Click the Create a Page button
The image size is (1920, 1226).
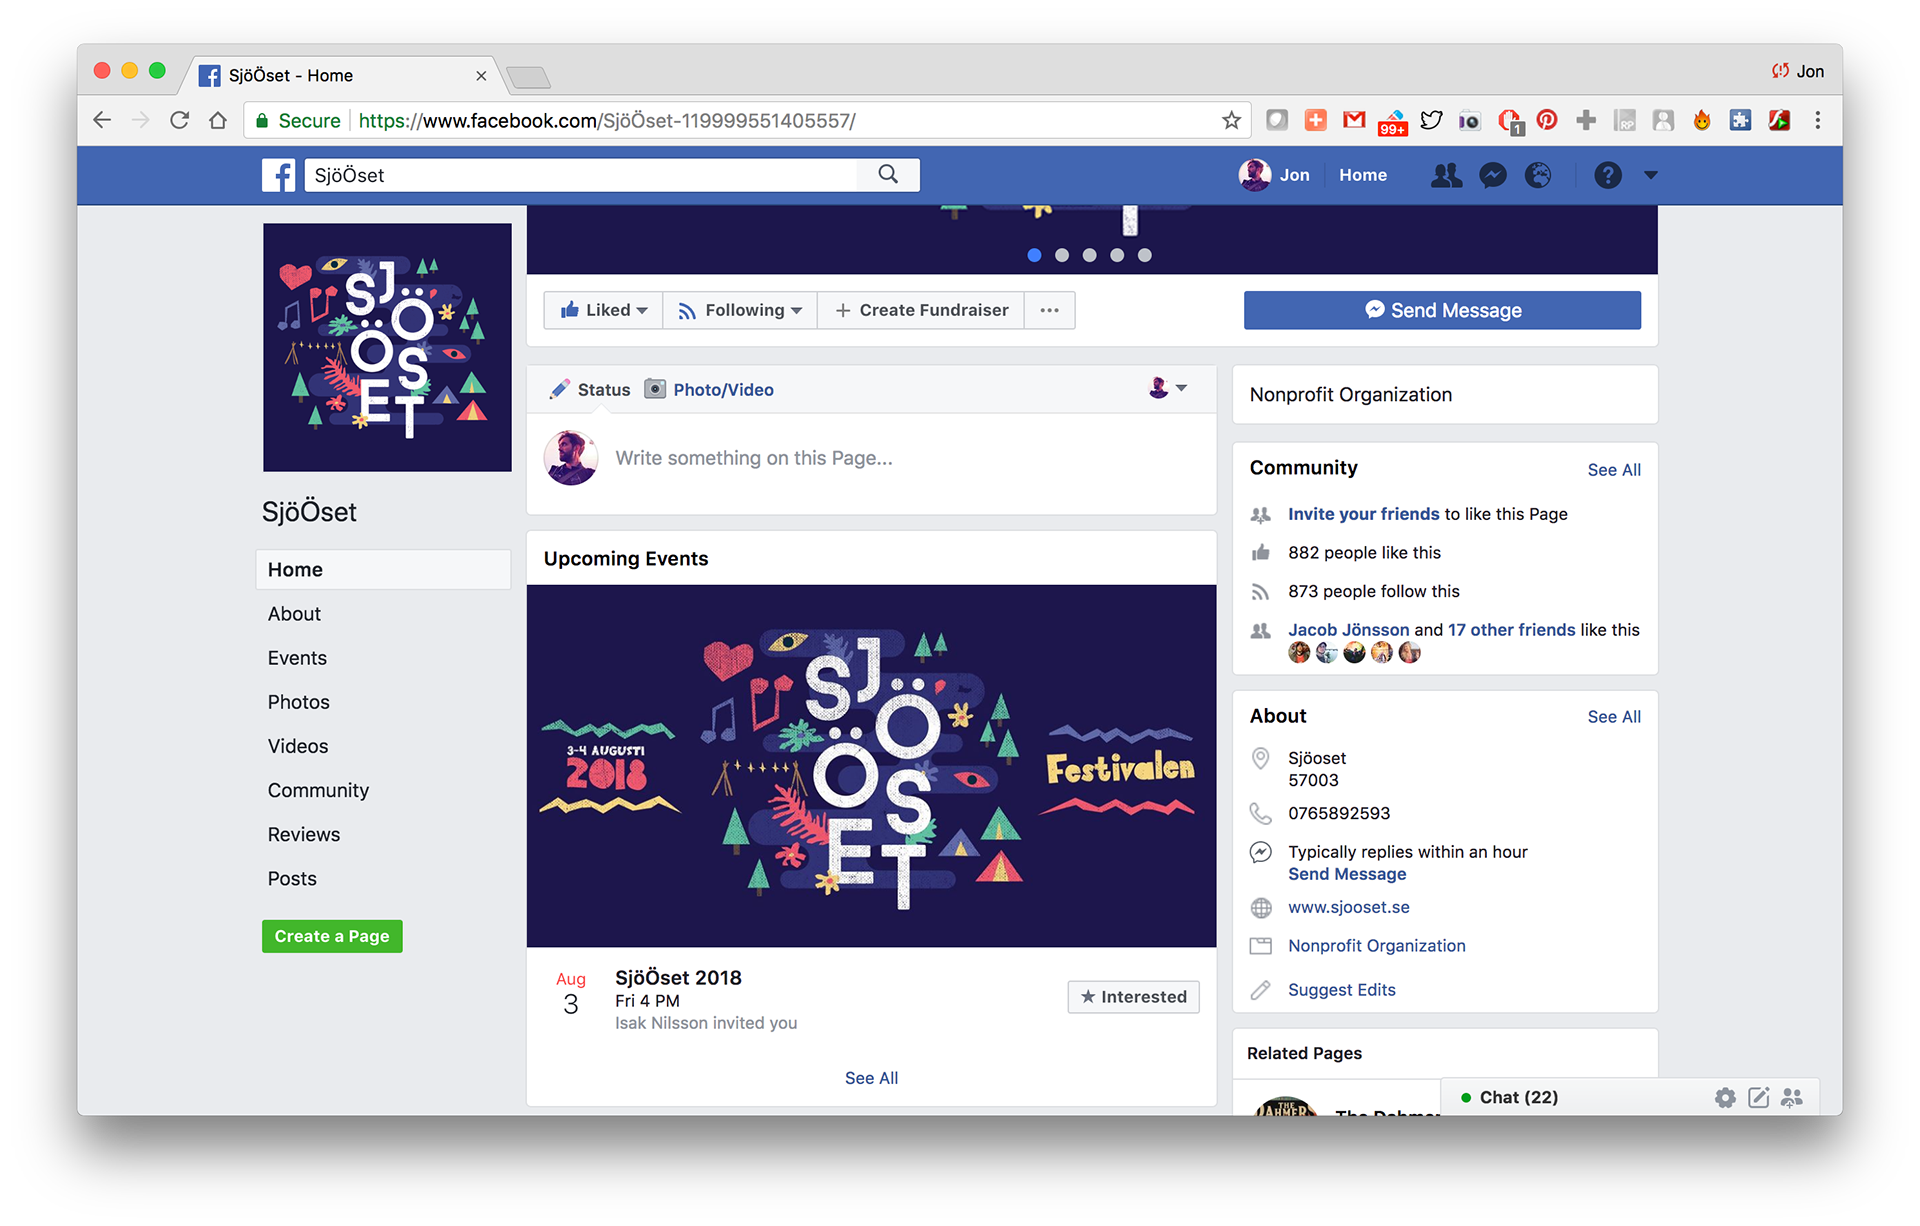click(332, 936)
